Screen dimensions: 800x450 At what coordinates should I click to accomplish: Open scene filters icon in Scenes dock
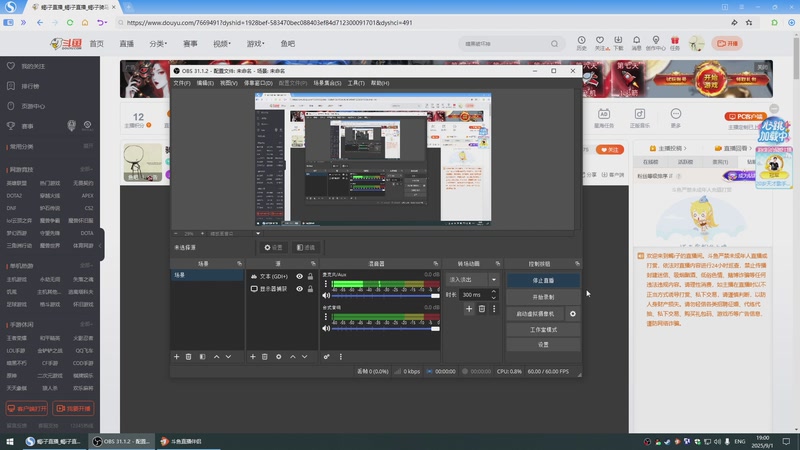point(203,357)
